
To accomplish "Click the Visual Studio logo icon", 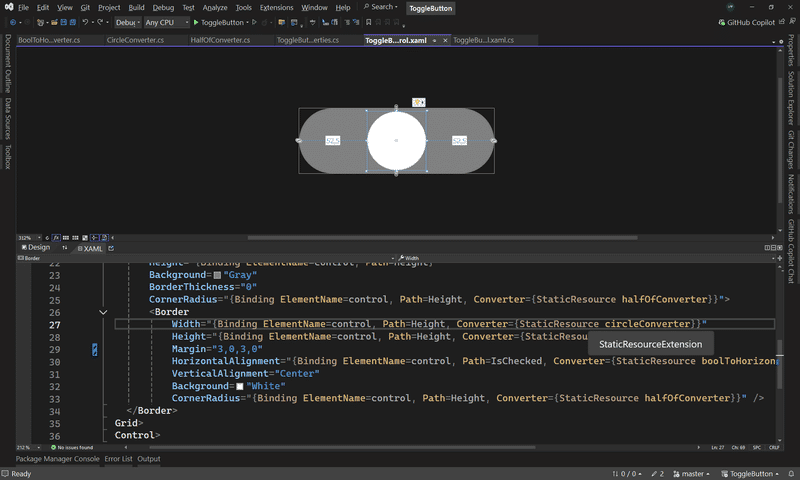I will pos(9,7).
